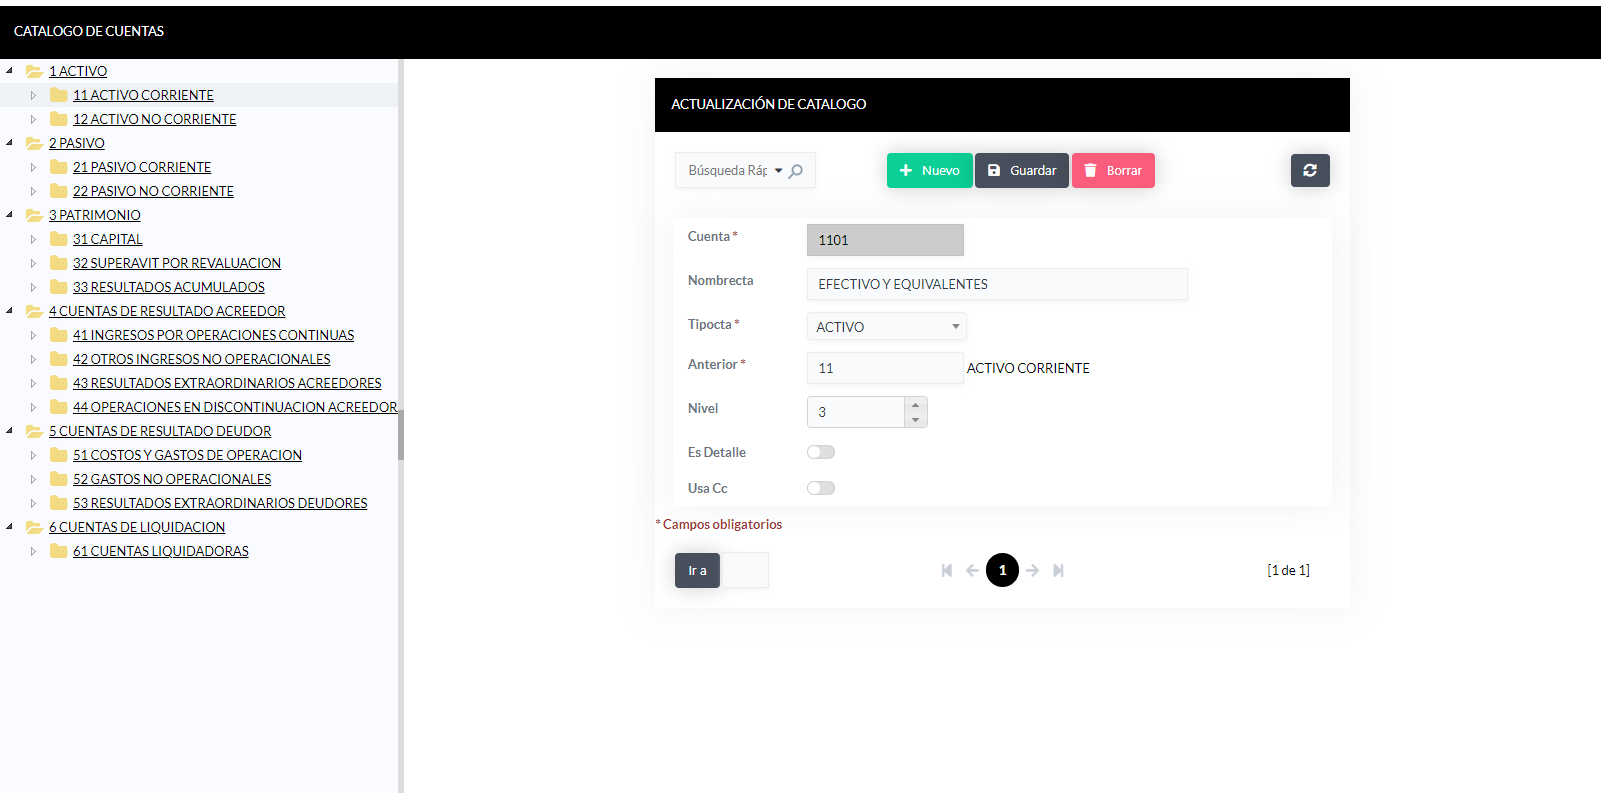Jump to the last page arrow
The height and width of the screenshot is (793, 1605).
(1058, 570)
